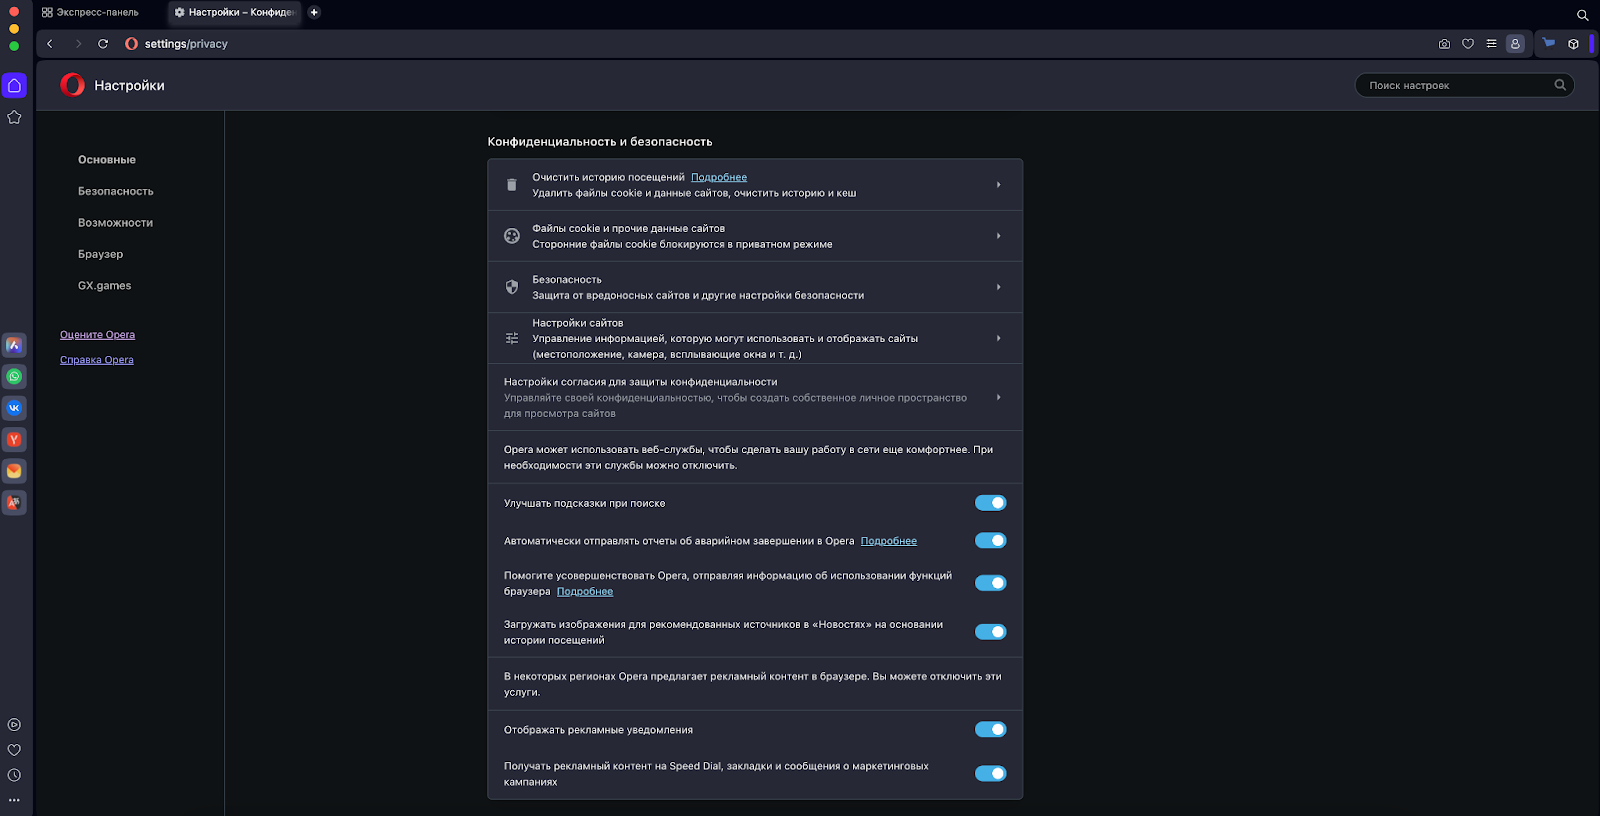Click the "Оцените Opera" link
Viewport: 1600px width, 816px height.
(97, 335)
